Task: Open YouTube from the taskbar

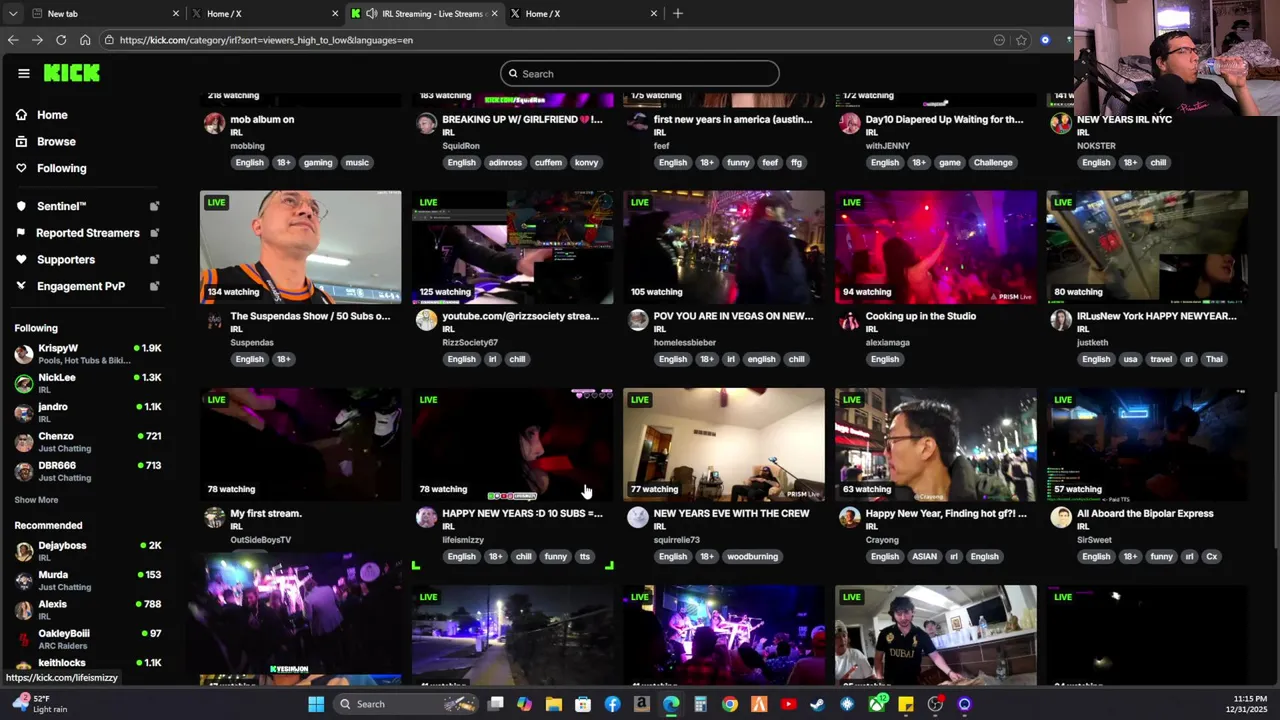Action: point(789,704)
